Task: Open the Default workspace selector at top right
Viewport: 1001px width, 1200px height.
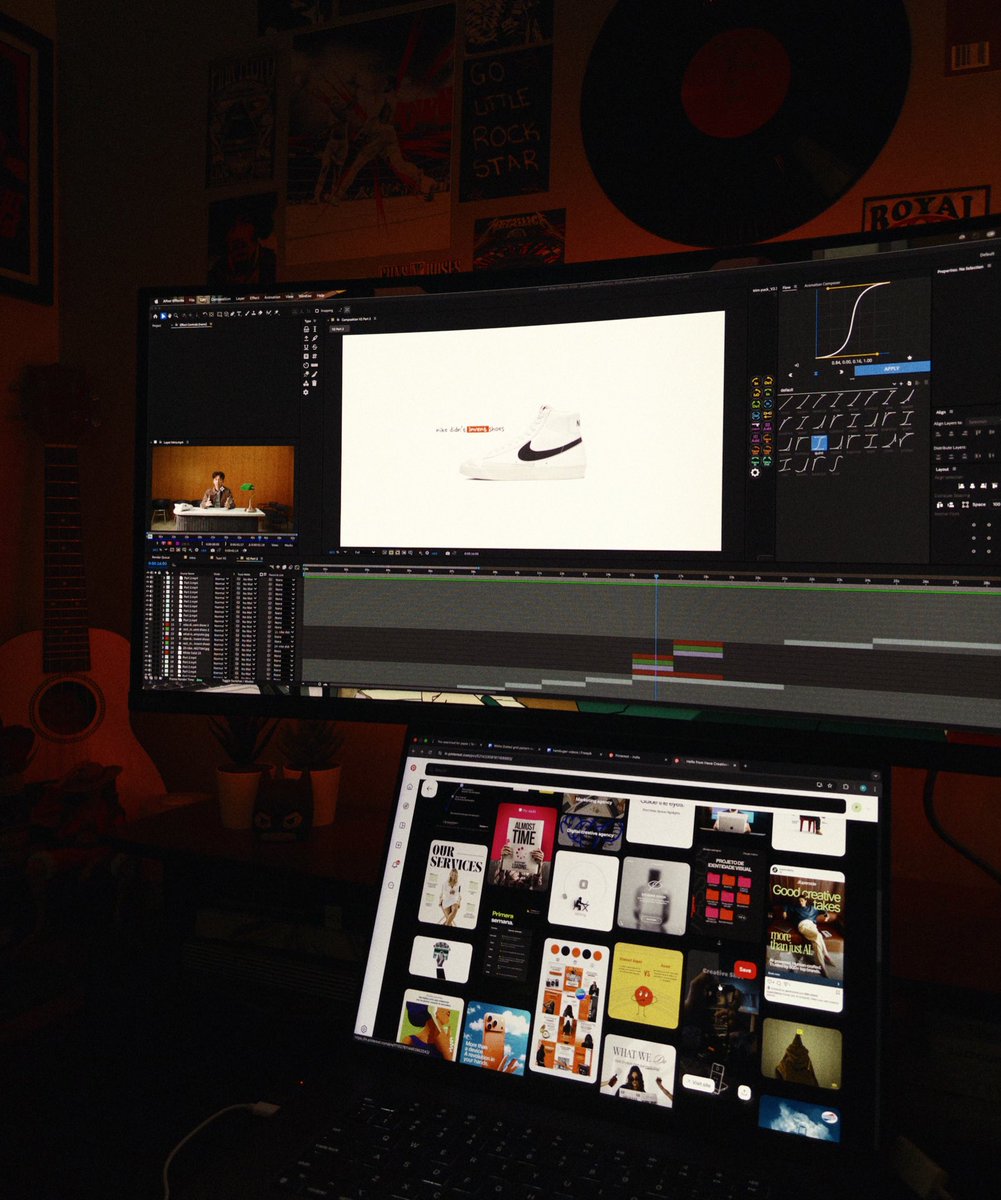Action: (x=987, y=255)
